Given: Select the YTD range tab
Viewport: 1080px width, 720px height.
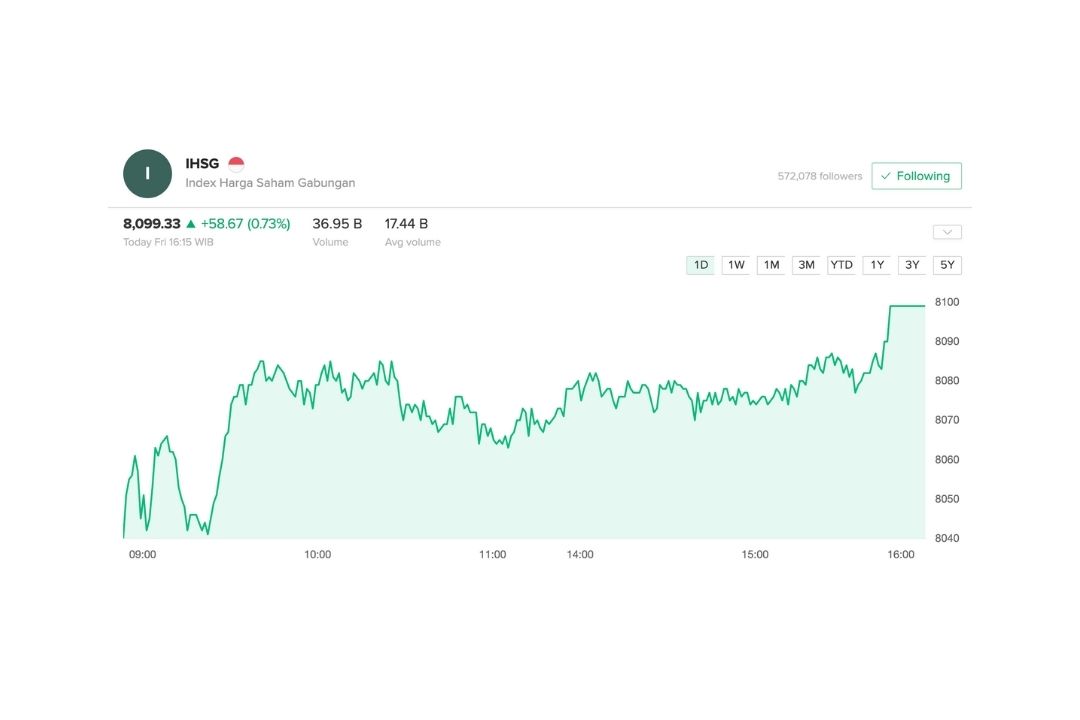Looking at the screenshot, I should point(842,265).
